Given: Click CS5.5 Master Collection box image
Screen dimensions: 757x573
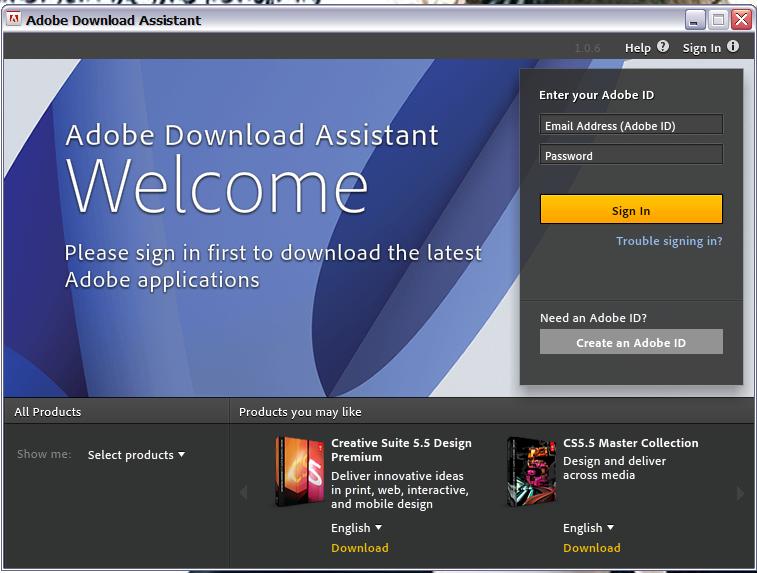Looking at the screenshot, I should coord(530,472).
